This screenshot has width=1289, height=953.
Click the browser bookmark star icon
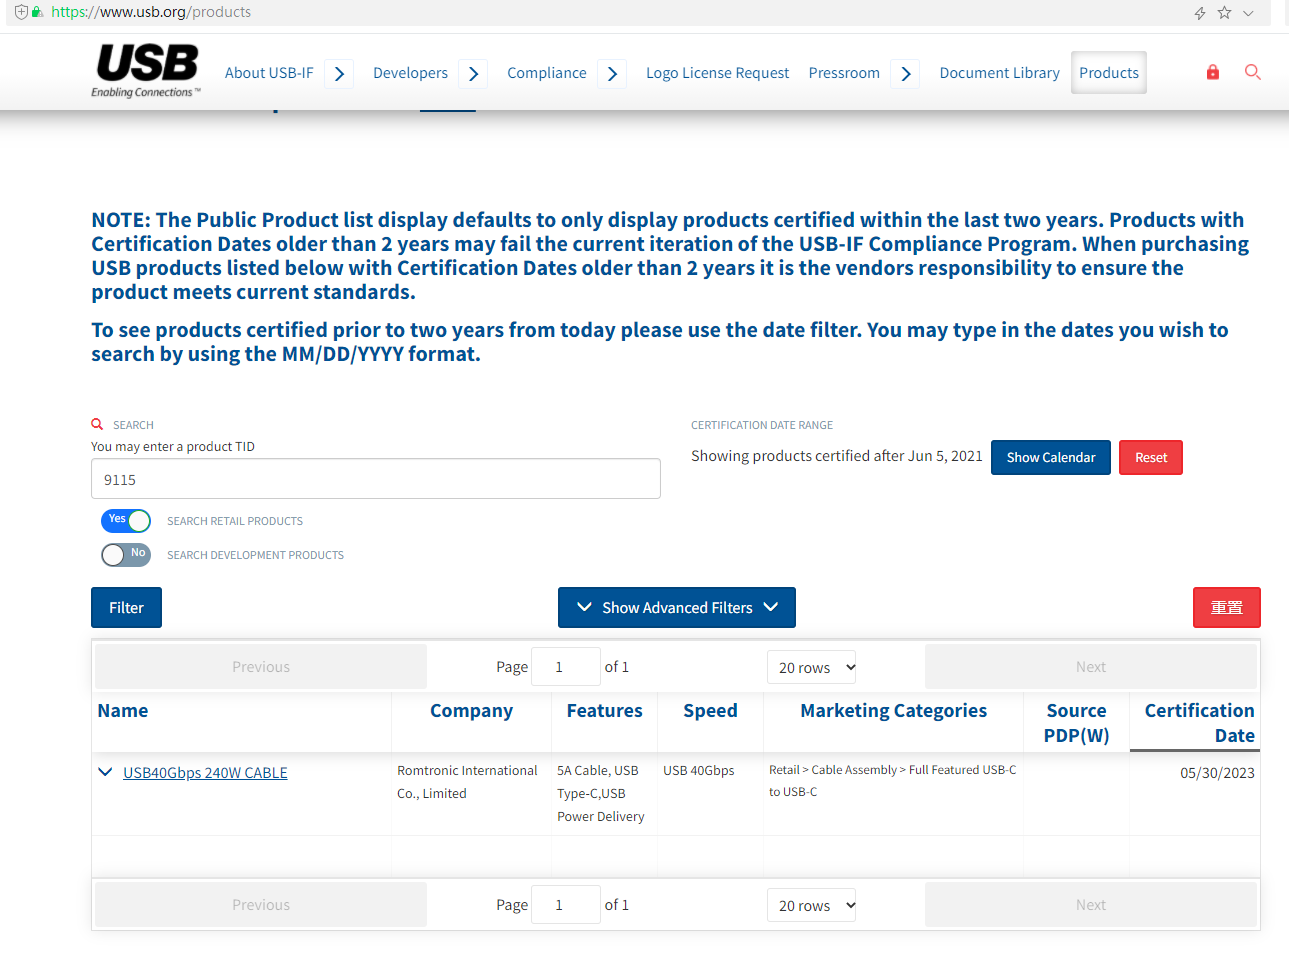click(x=1224, y=13)
